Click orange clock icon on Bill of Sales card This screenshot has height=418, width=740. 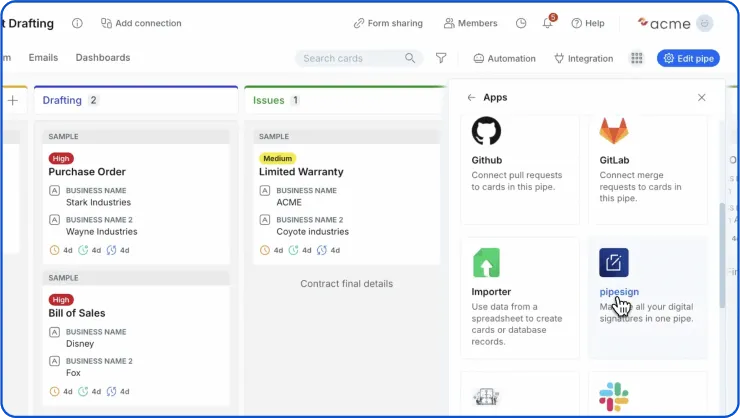point(54,391)
